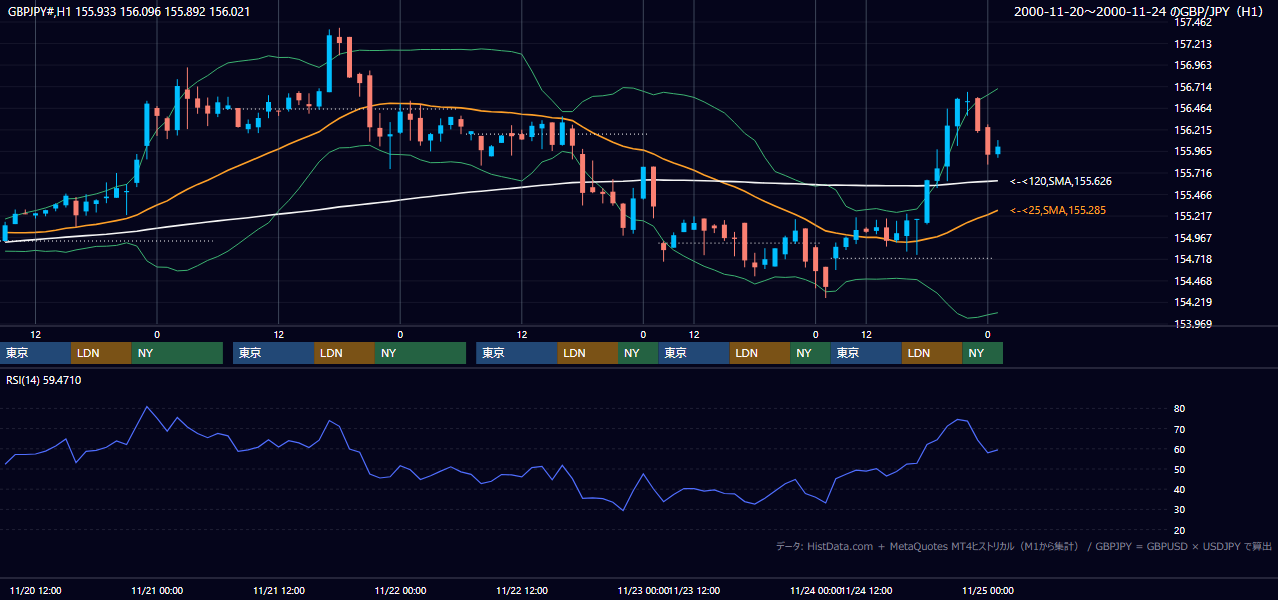Click RSI axis level 30
Image resolution: width=1278 pixels, height=600 pixels.
click(1180, 510)
